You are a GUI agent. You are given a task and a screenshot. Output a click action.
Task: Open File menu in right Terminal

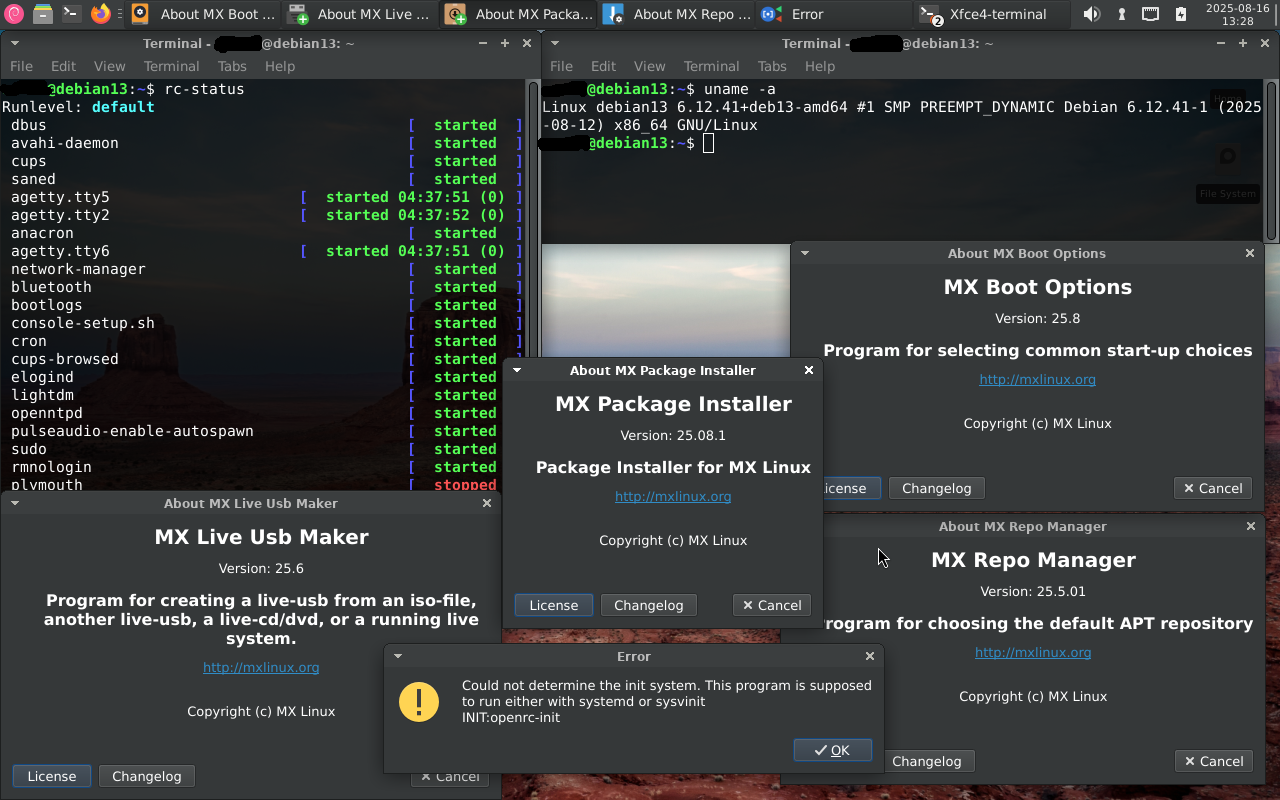point(561,66)
